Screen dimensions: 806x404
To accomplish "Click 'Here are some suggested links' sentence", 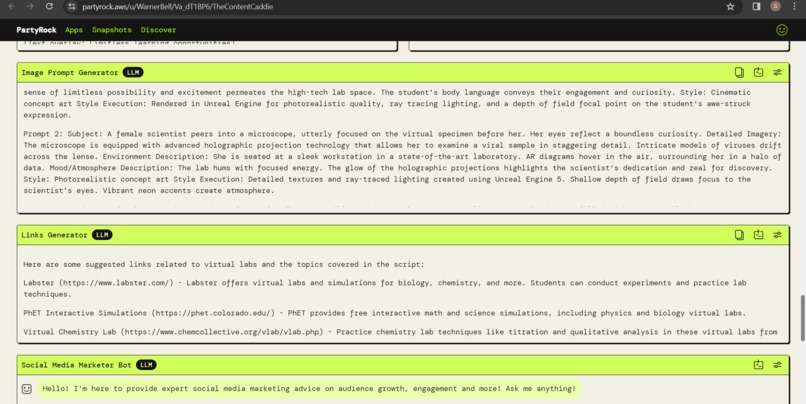I will [x=224, y=264].
